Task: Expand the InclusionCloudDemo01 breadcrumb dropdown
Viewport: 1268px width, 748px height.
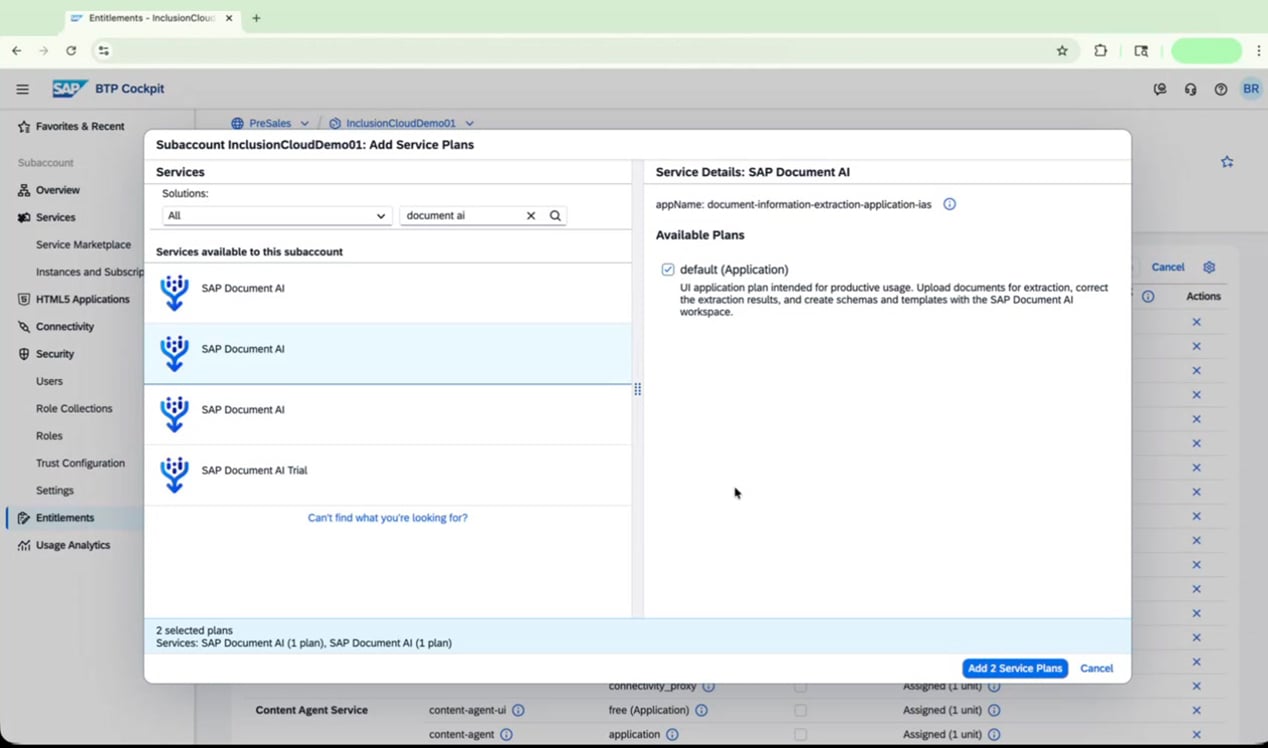Action: click(469, 124)
